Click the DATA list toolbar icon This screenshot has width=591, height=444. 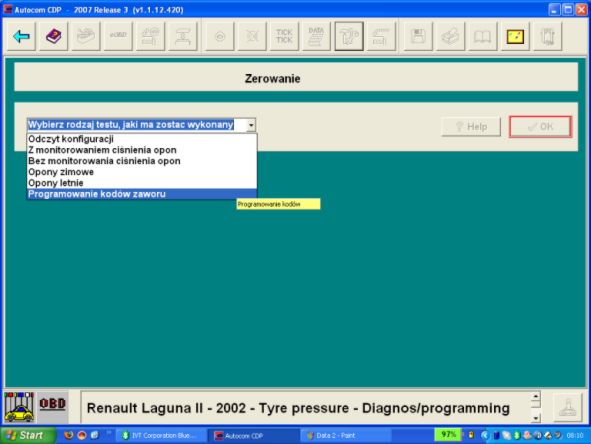pos(316,37)
